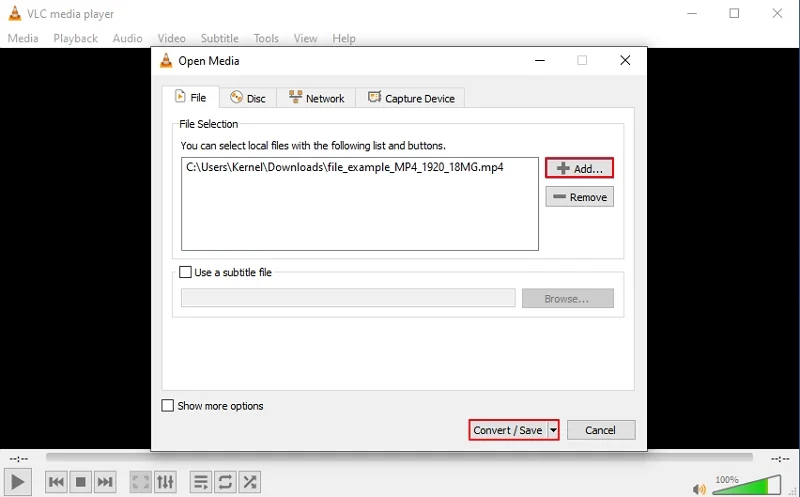
Task: Open the Tools menu
Action: (266, 38)
